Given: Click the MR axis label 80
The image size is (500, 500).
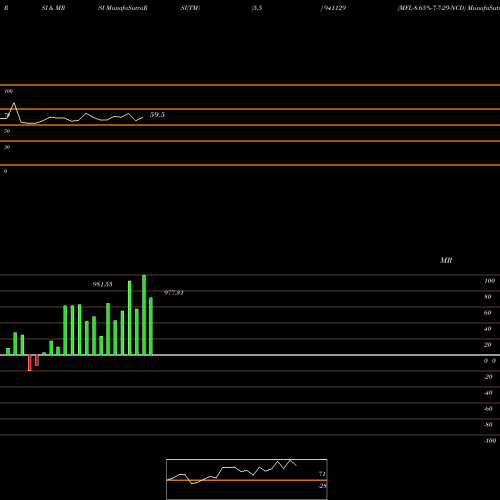Looking at the screenshot, I should (x=488, y=297).
